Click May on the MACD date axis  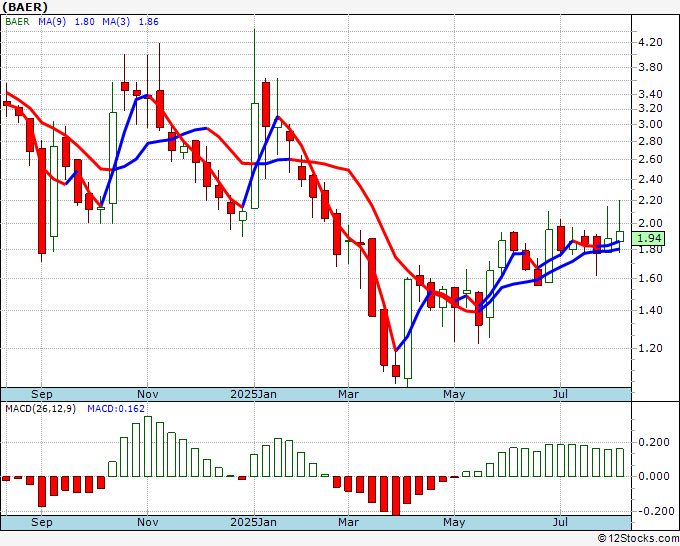(454, 522)
